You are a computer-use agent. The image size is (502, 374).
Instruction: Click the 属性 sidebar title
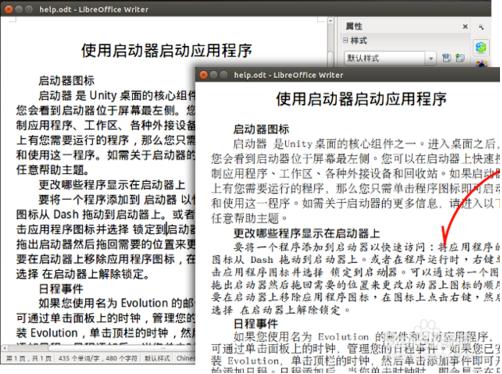click(354, 26)
